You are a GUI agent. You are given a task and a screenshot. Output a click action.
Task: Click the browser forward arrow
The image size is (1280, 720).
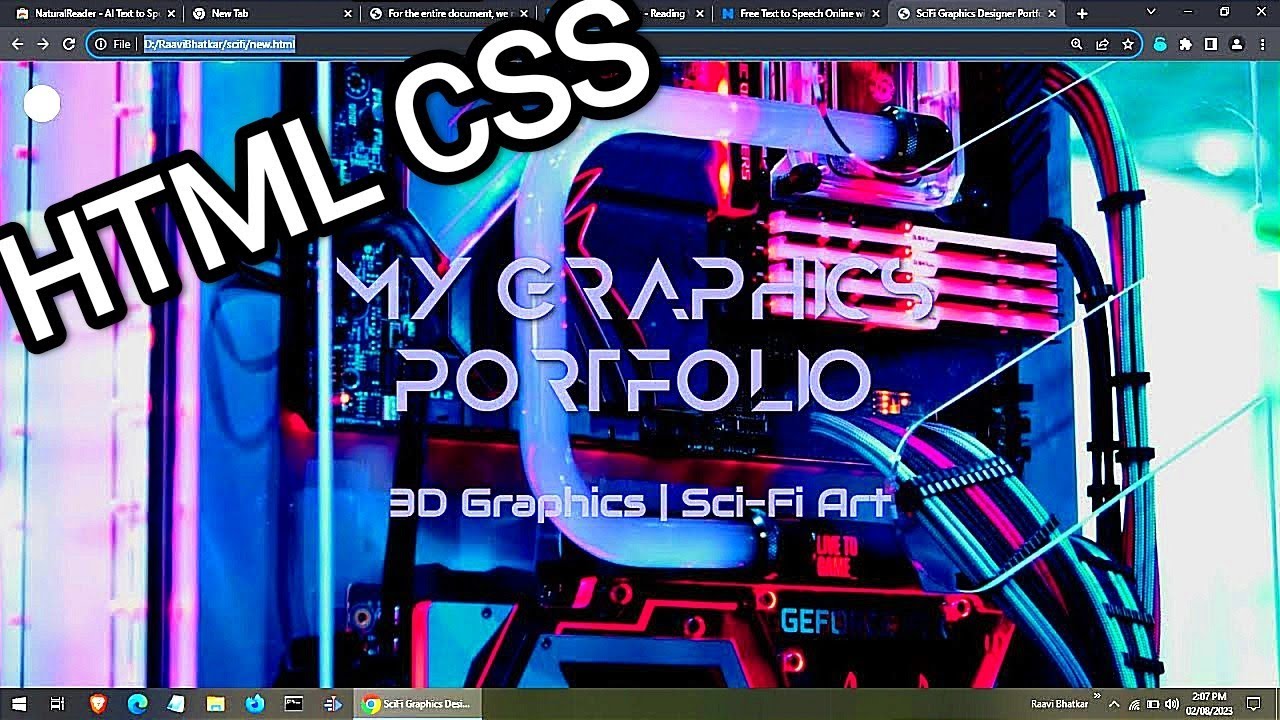click(x=43, y=44)
